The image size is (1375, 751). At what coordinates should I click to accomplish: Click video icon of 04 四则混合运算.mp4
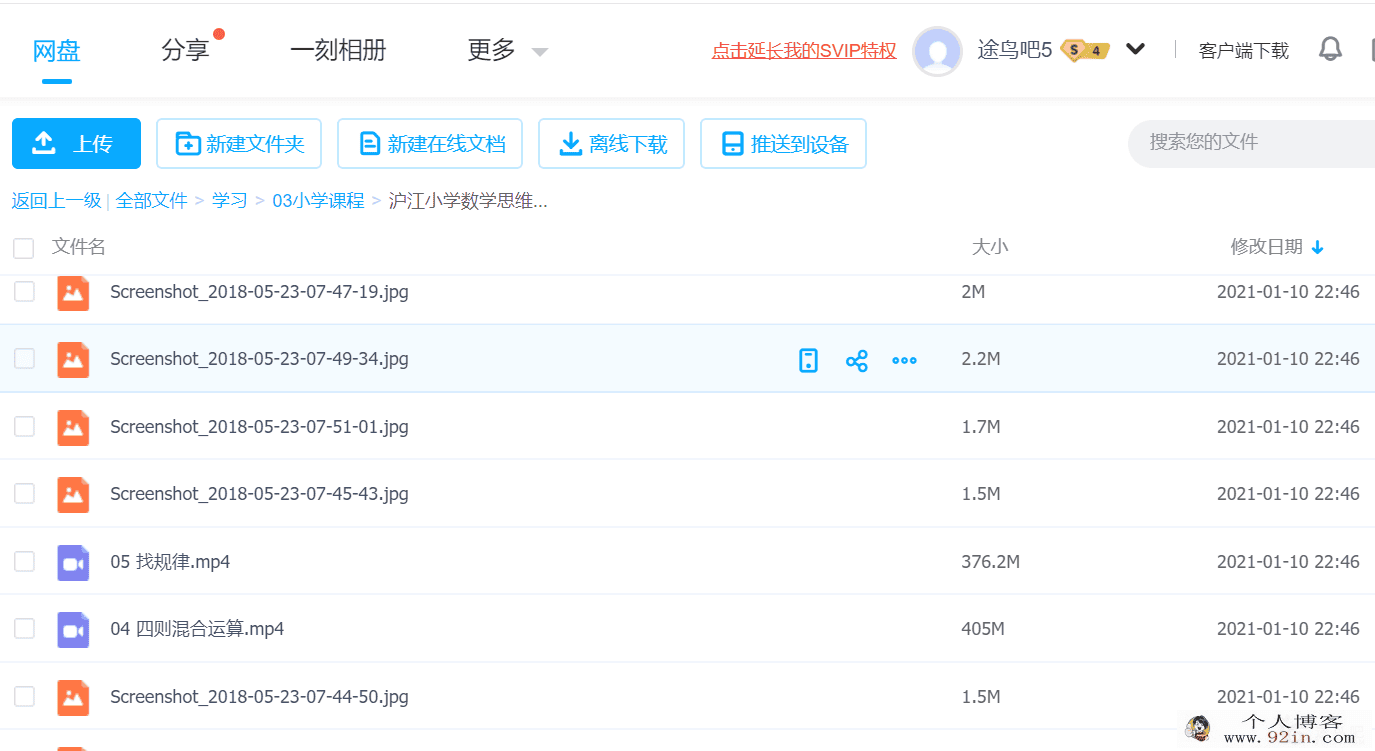pos(73,629)
